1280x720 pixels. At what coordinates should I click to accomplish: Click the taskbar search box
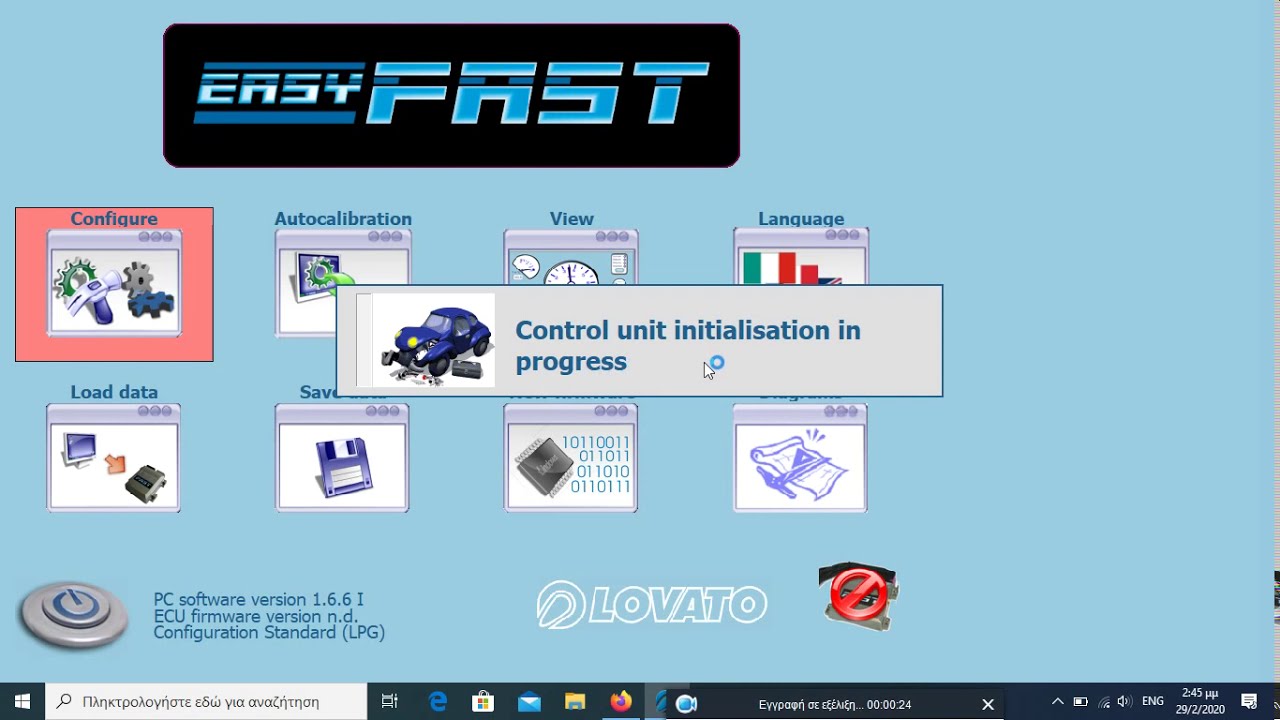[207, 702]
